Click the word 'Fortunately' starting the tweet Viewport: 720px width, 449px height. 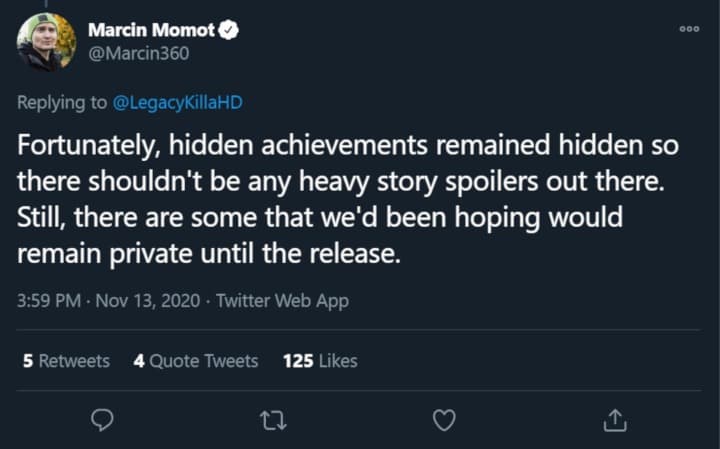coord(78,145)
